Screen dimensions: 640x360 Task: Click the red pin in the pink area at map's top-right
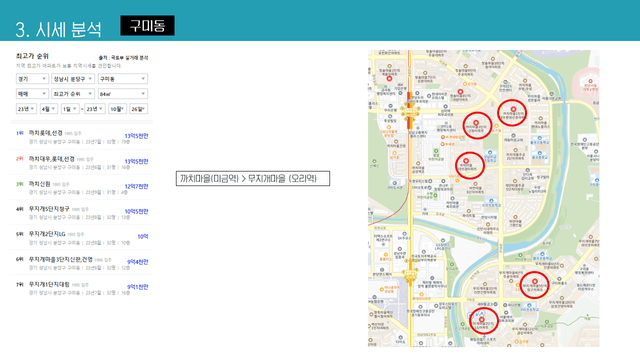click(590, 82)
